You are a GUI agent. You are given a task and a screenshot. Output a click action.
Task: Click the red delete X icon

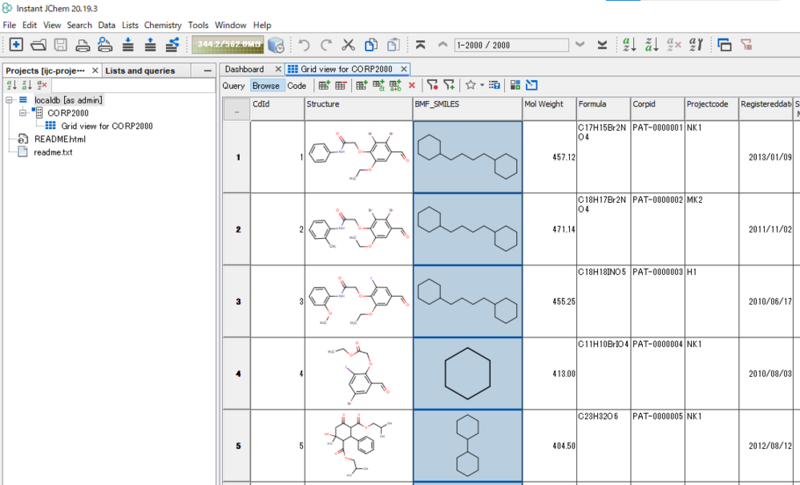coord(412,85)
